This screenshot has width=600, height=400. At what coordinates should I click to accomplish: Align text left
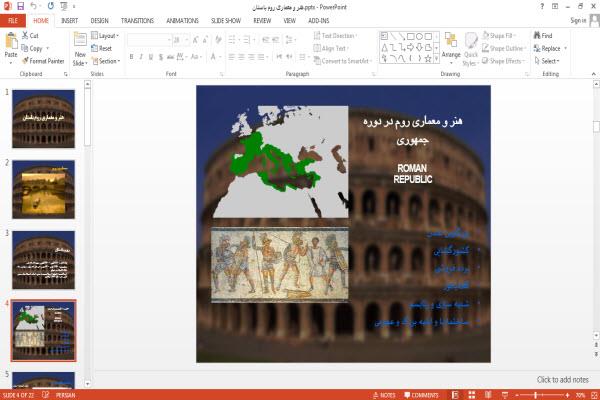232,57
